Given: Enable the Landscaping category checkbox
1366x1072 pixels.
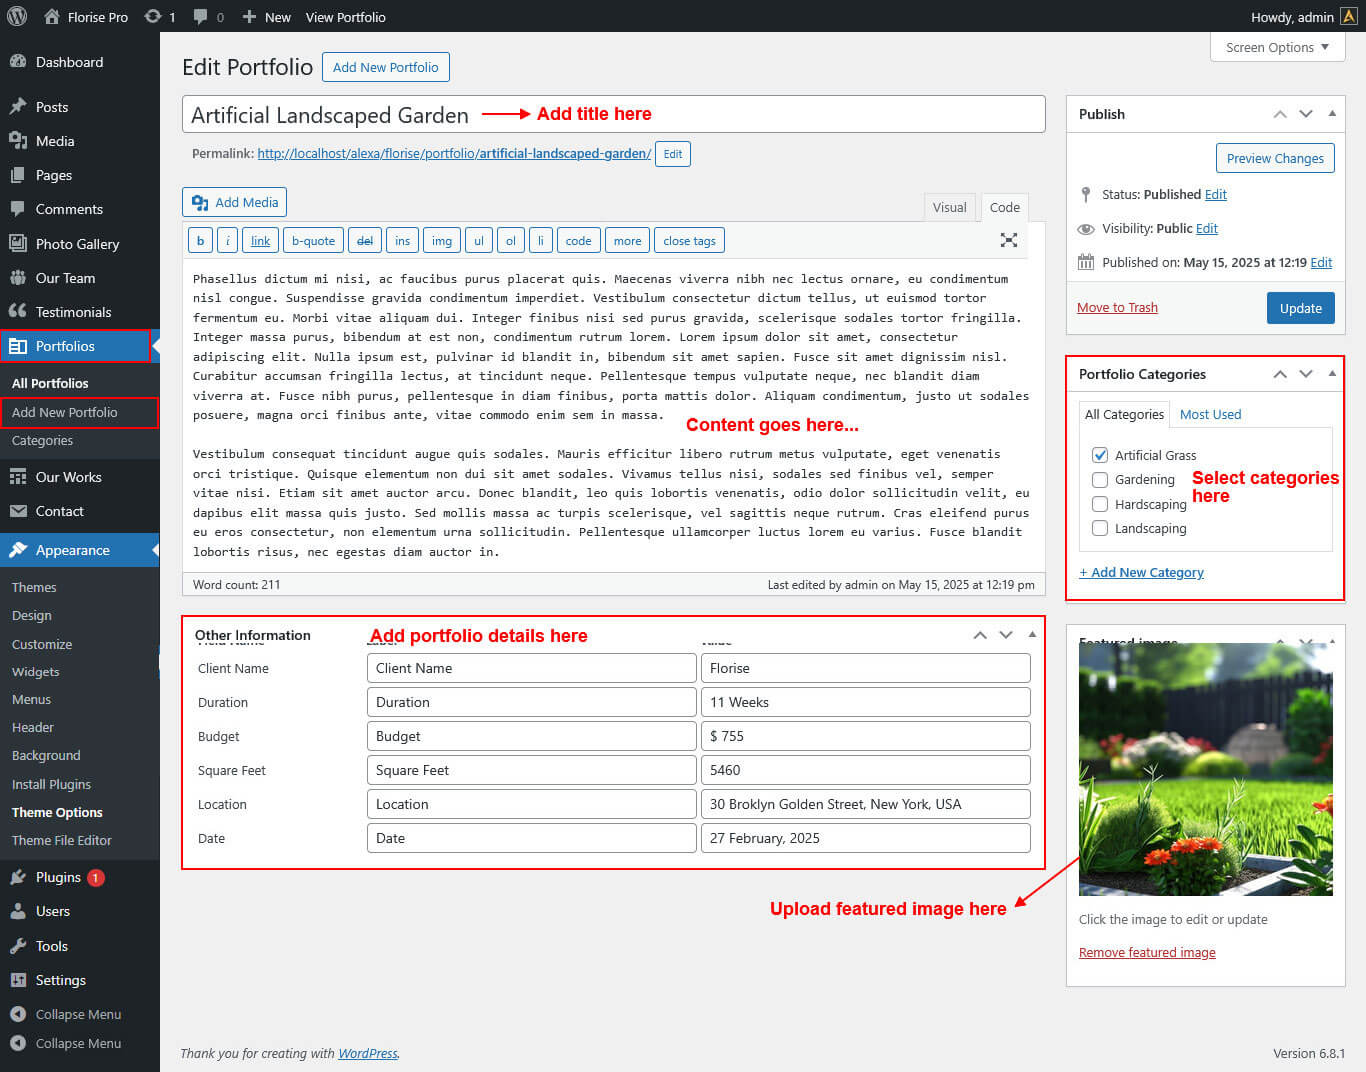Looking at the screenshot, I should coord(1100,528).
